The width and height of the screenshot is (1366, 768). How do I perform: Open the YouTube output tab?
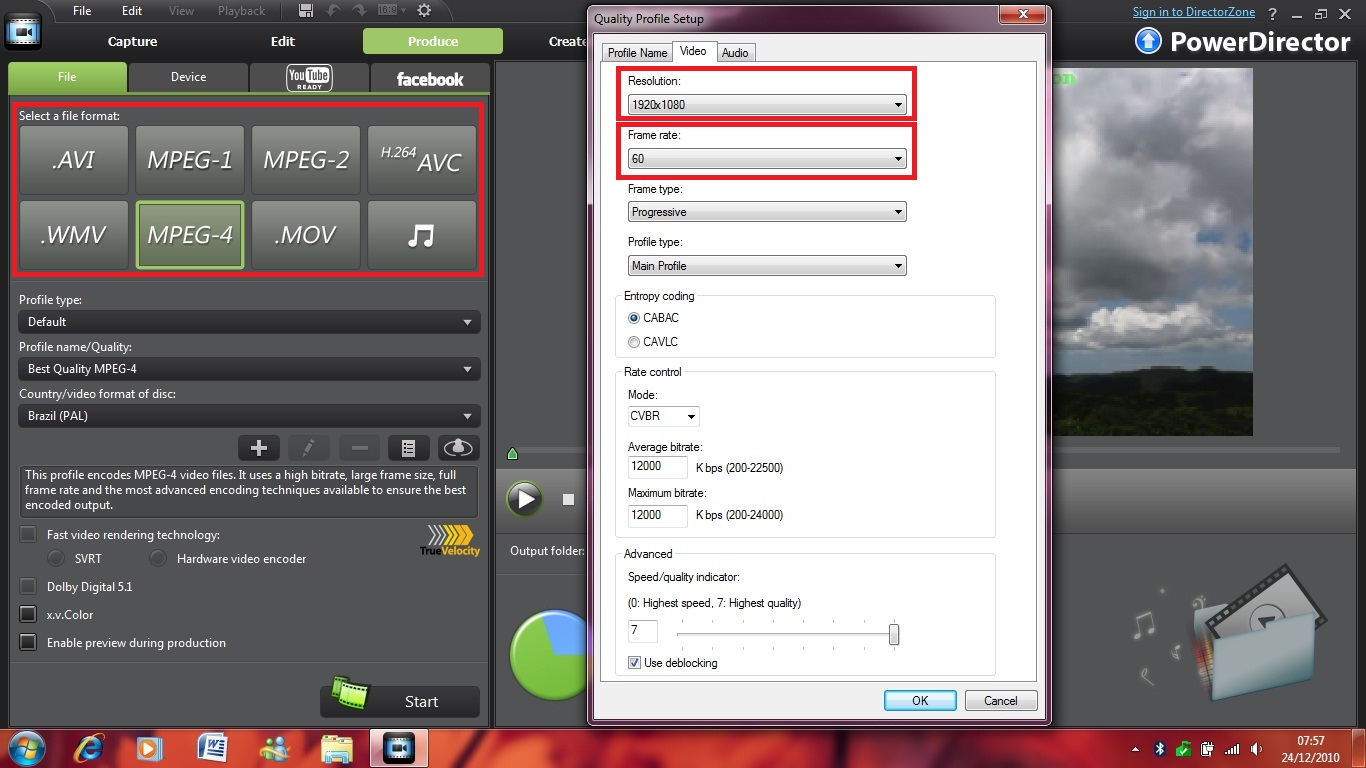[309, 77]
